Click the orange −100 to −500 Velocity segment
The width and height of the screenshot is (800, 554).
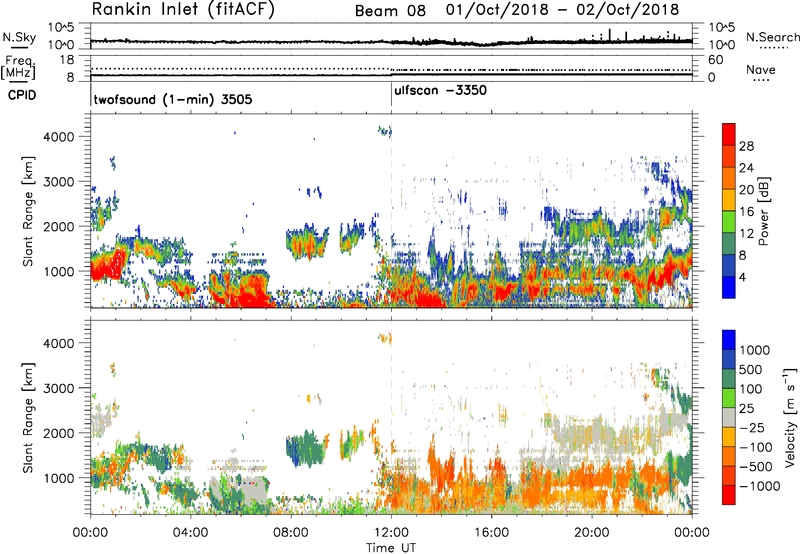pyautogui.click(x=729, y=457)
